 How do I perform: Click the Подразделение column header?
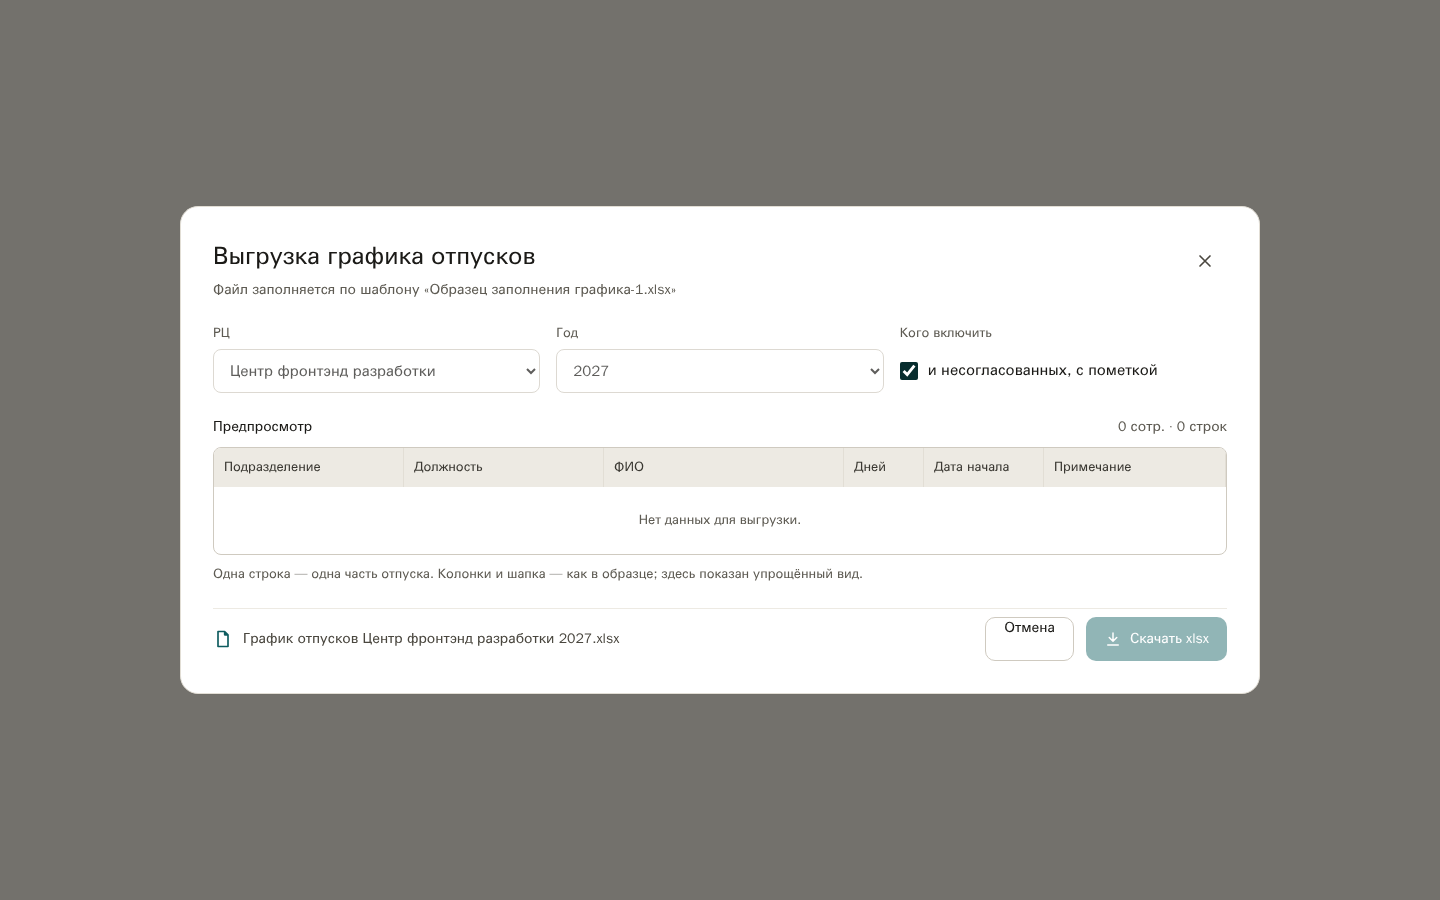tap(309, 467)
